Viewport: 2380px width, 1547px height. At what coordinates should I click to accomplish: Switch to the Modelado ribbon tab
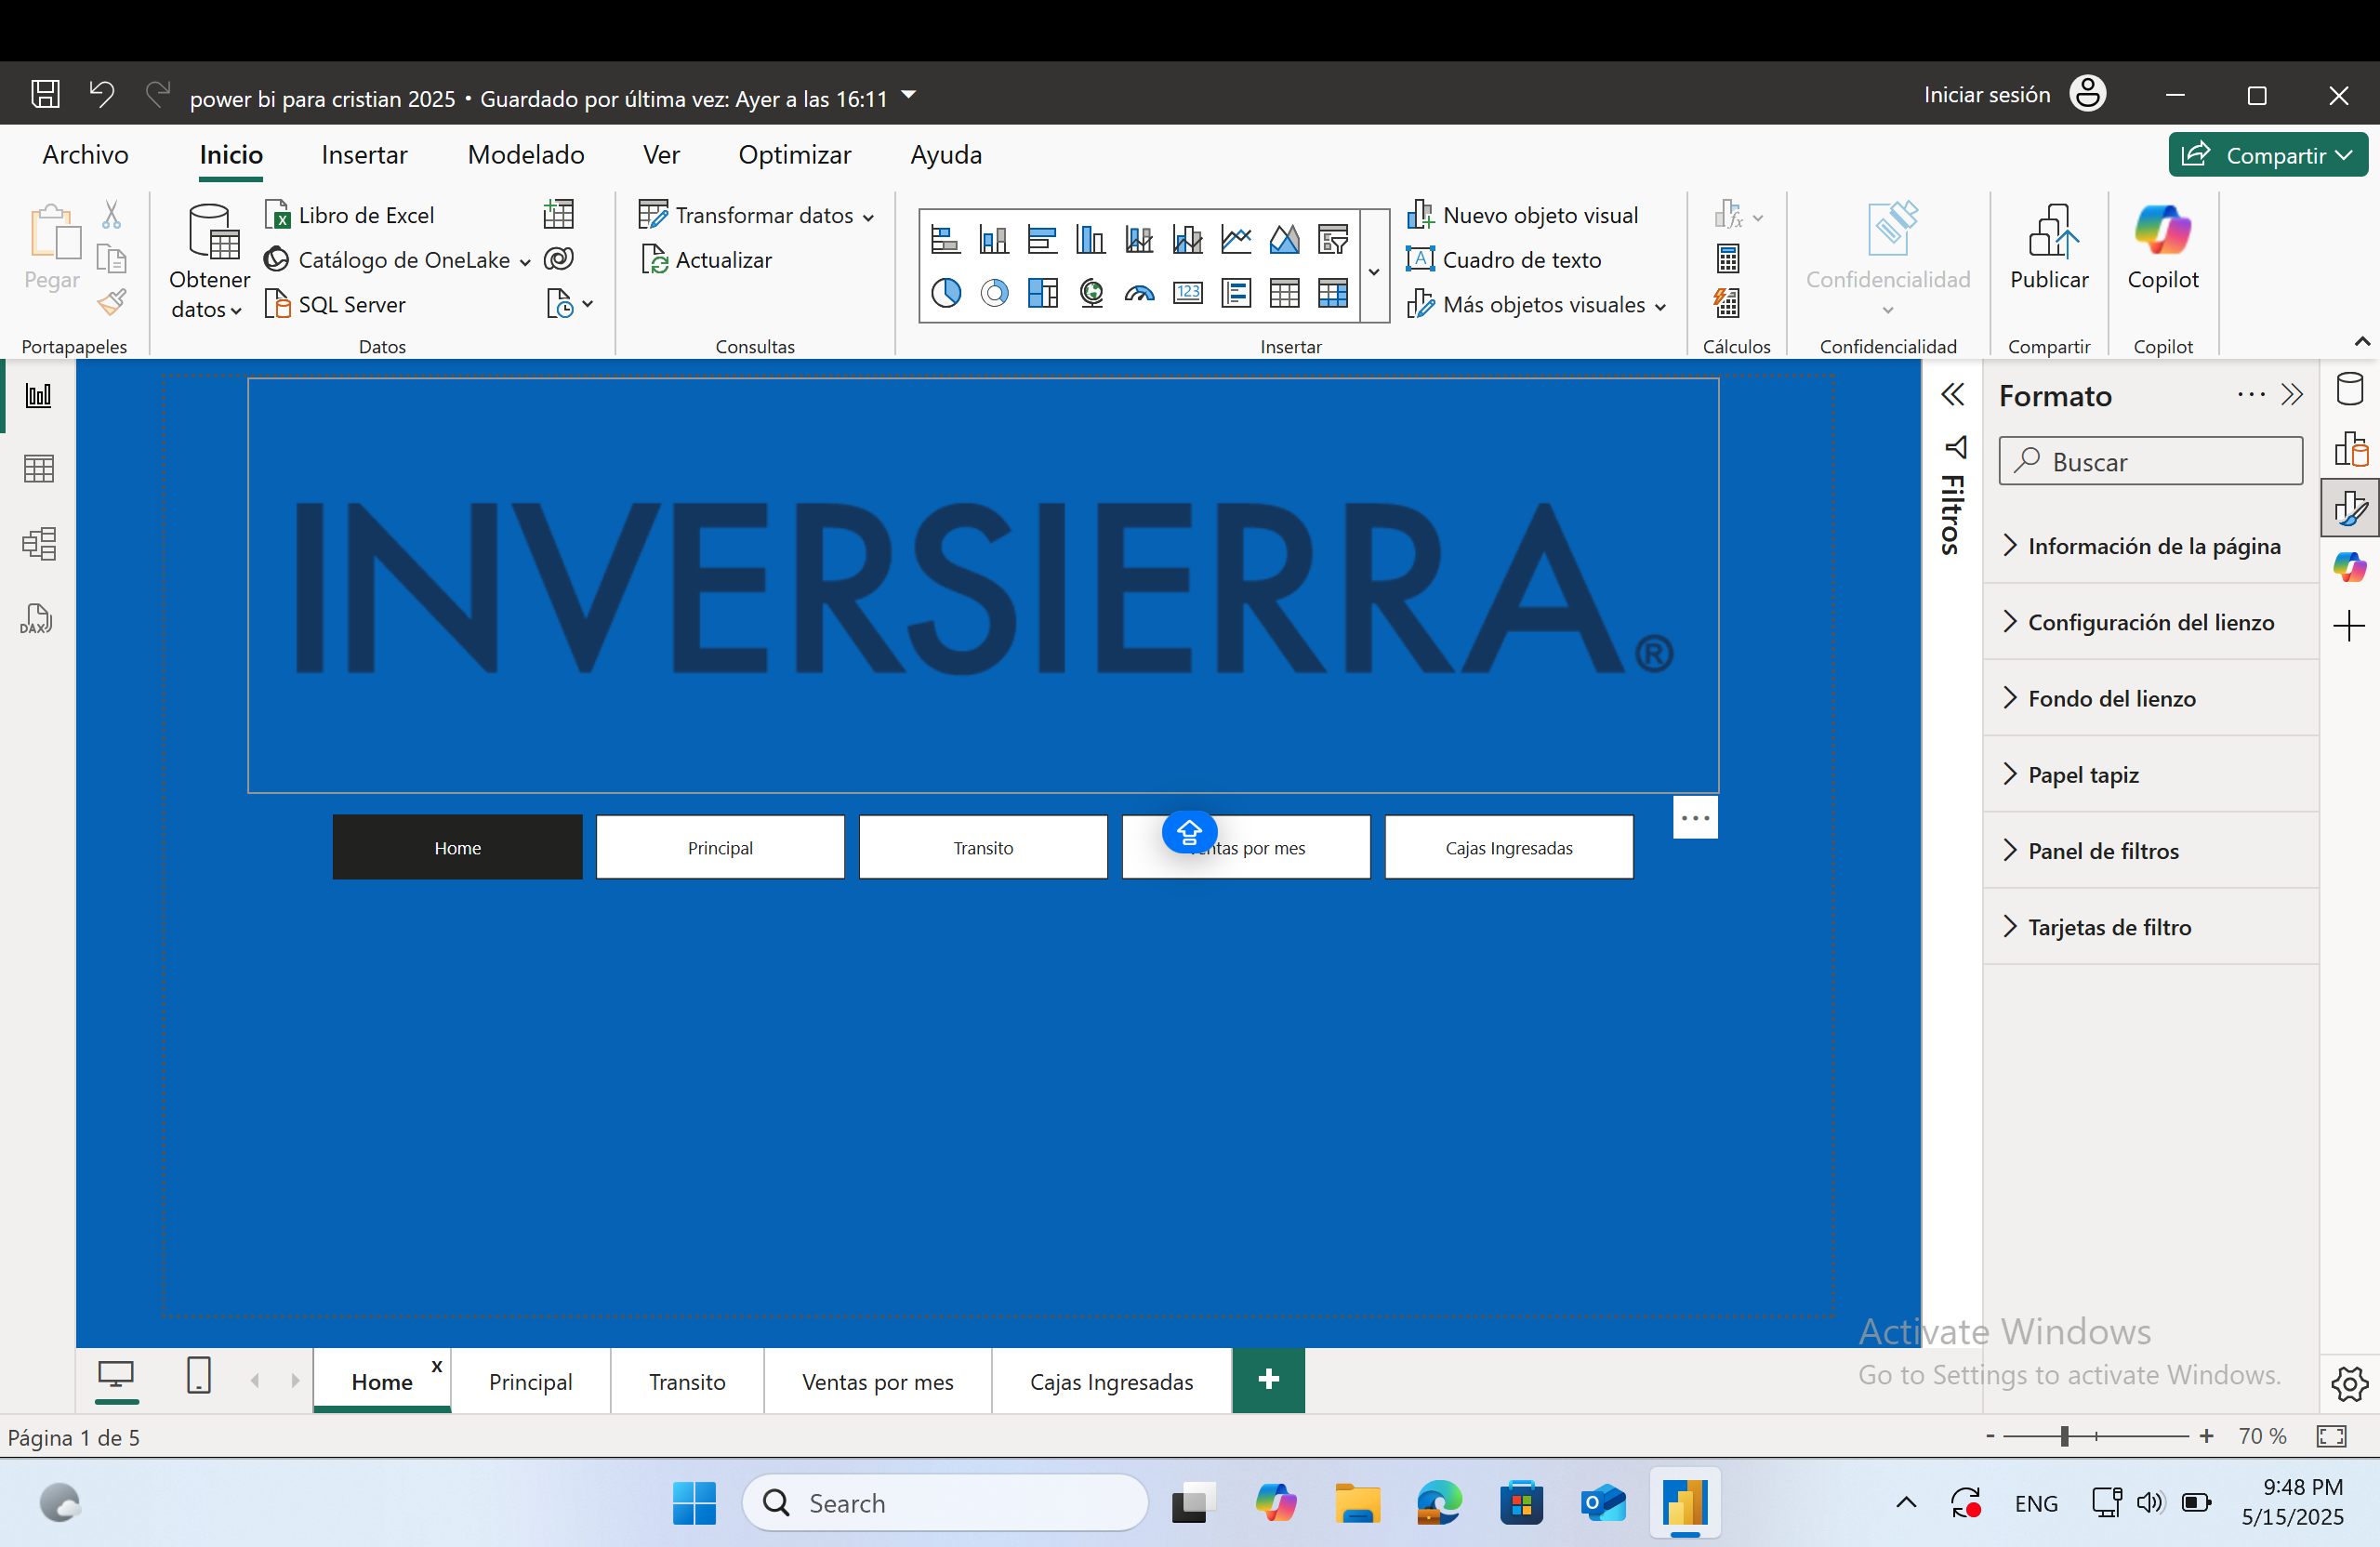526,155
